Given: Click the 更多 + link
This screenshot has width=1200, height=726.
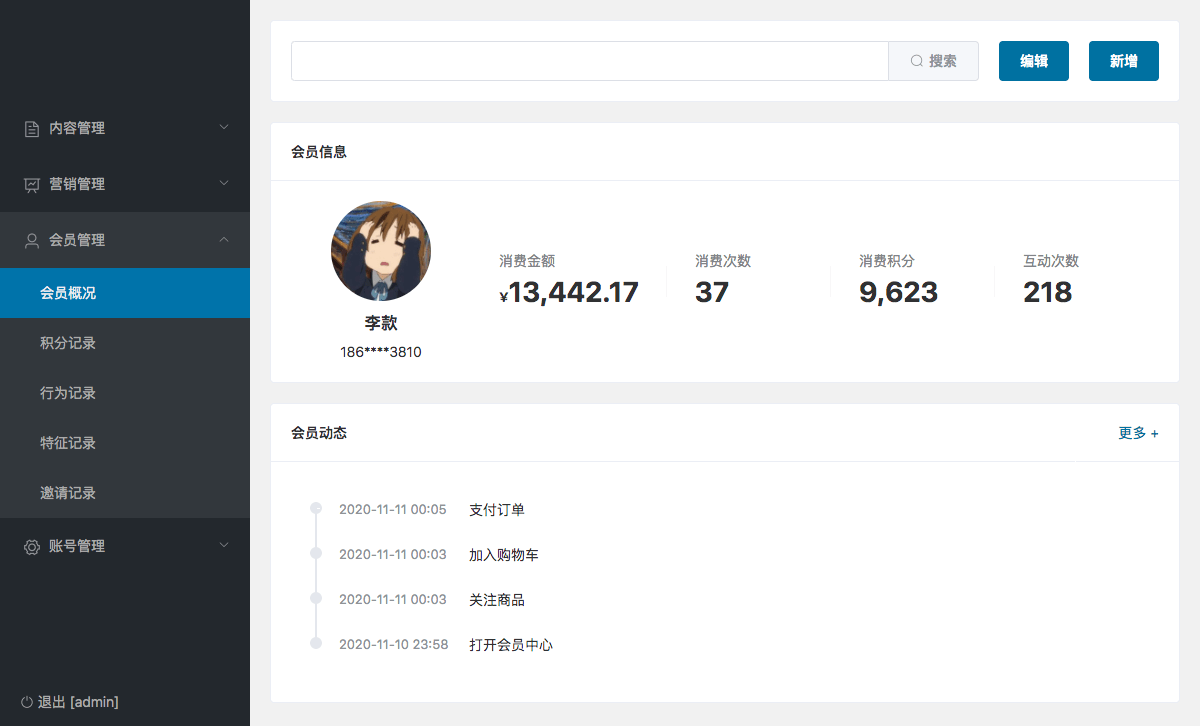Looking at the screenshot, I should (1138, 433).
